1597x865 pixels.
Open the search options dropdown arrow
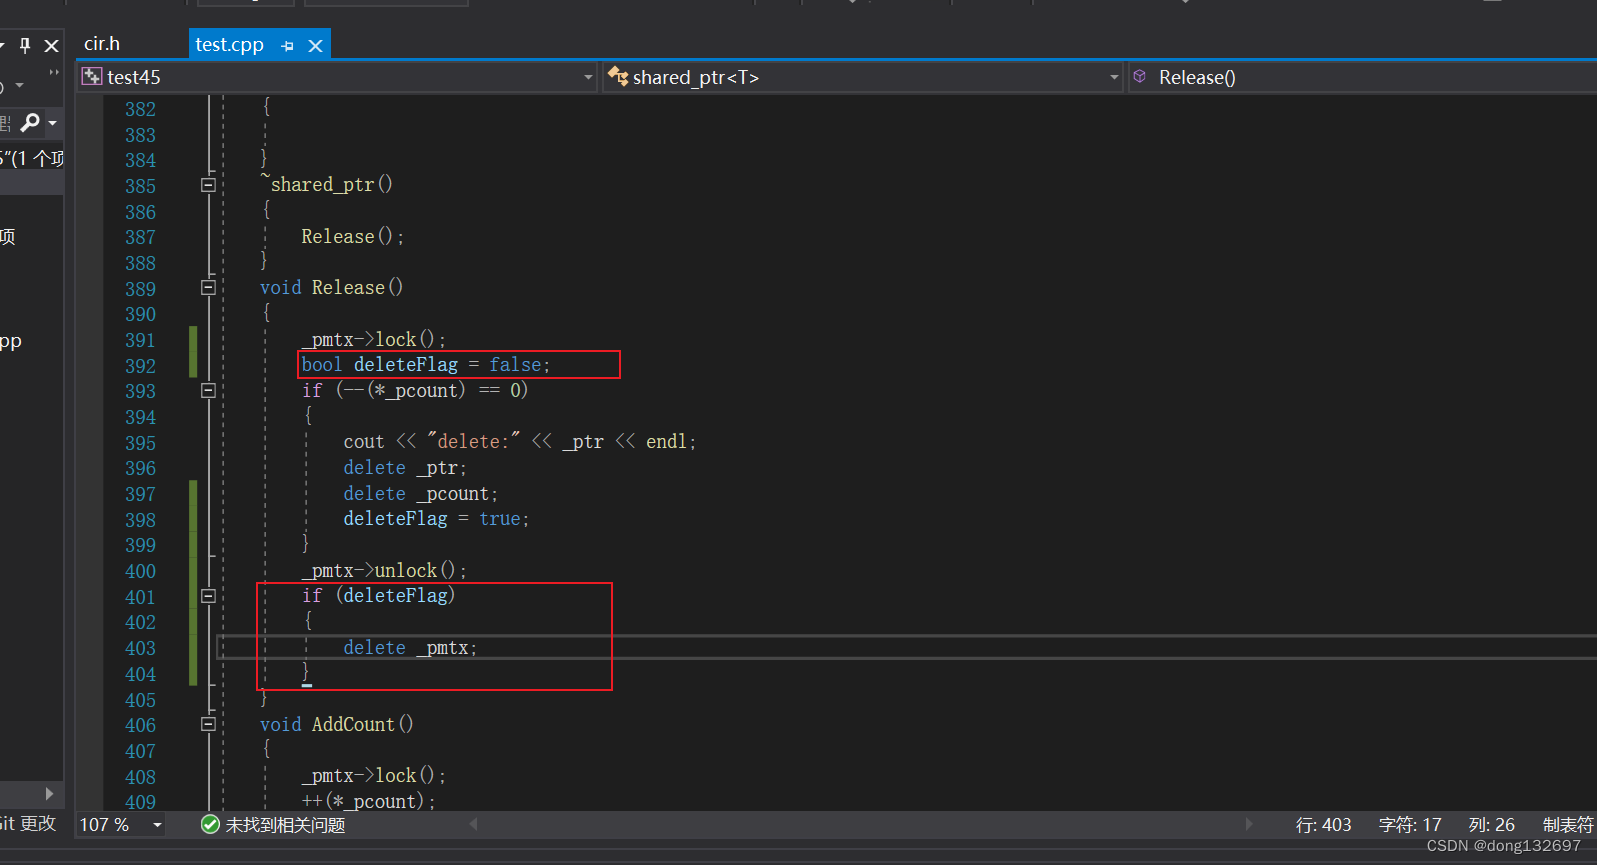[53, 123]
